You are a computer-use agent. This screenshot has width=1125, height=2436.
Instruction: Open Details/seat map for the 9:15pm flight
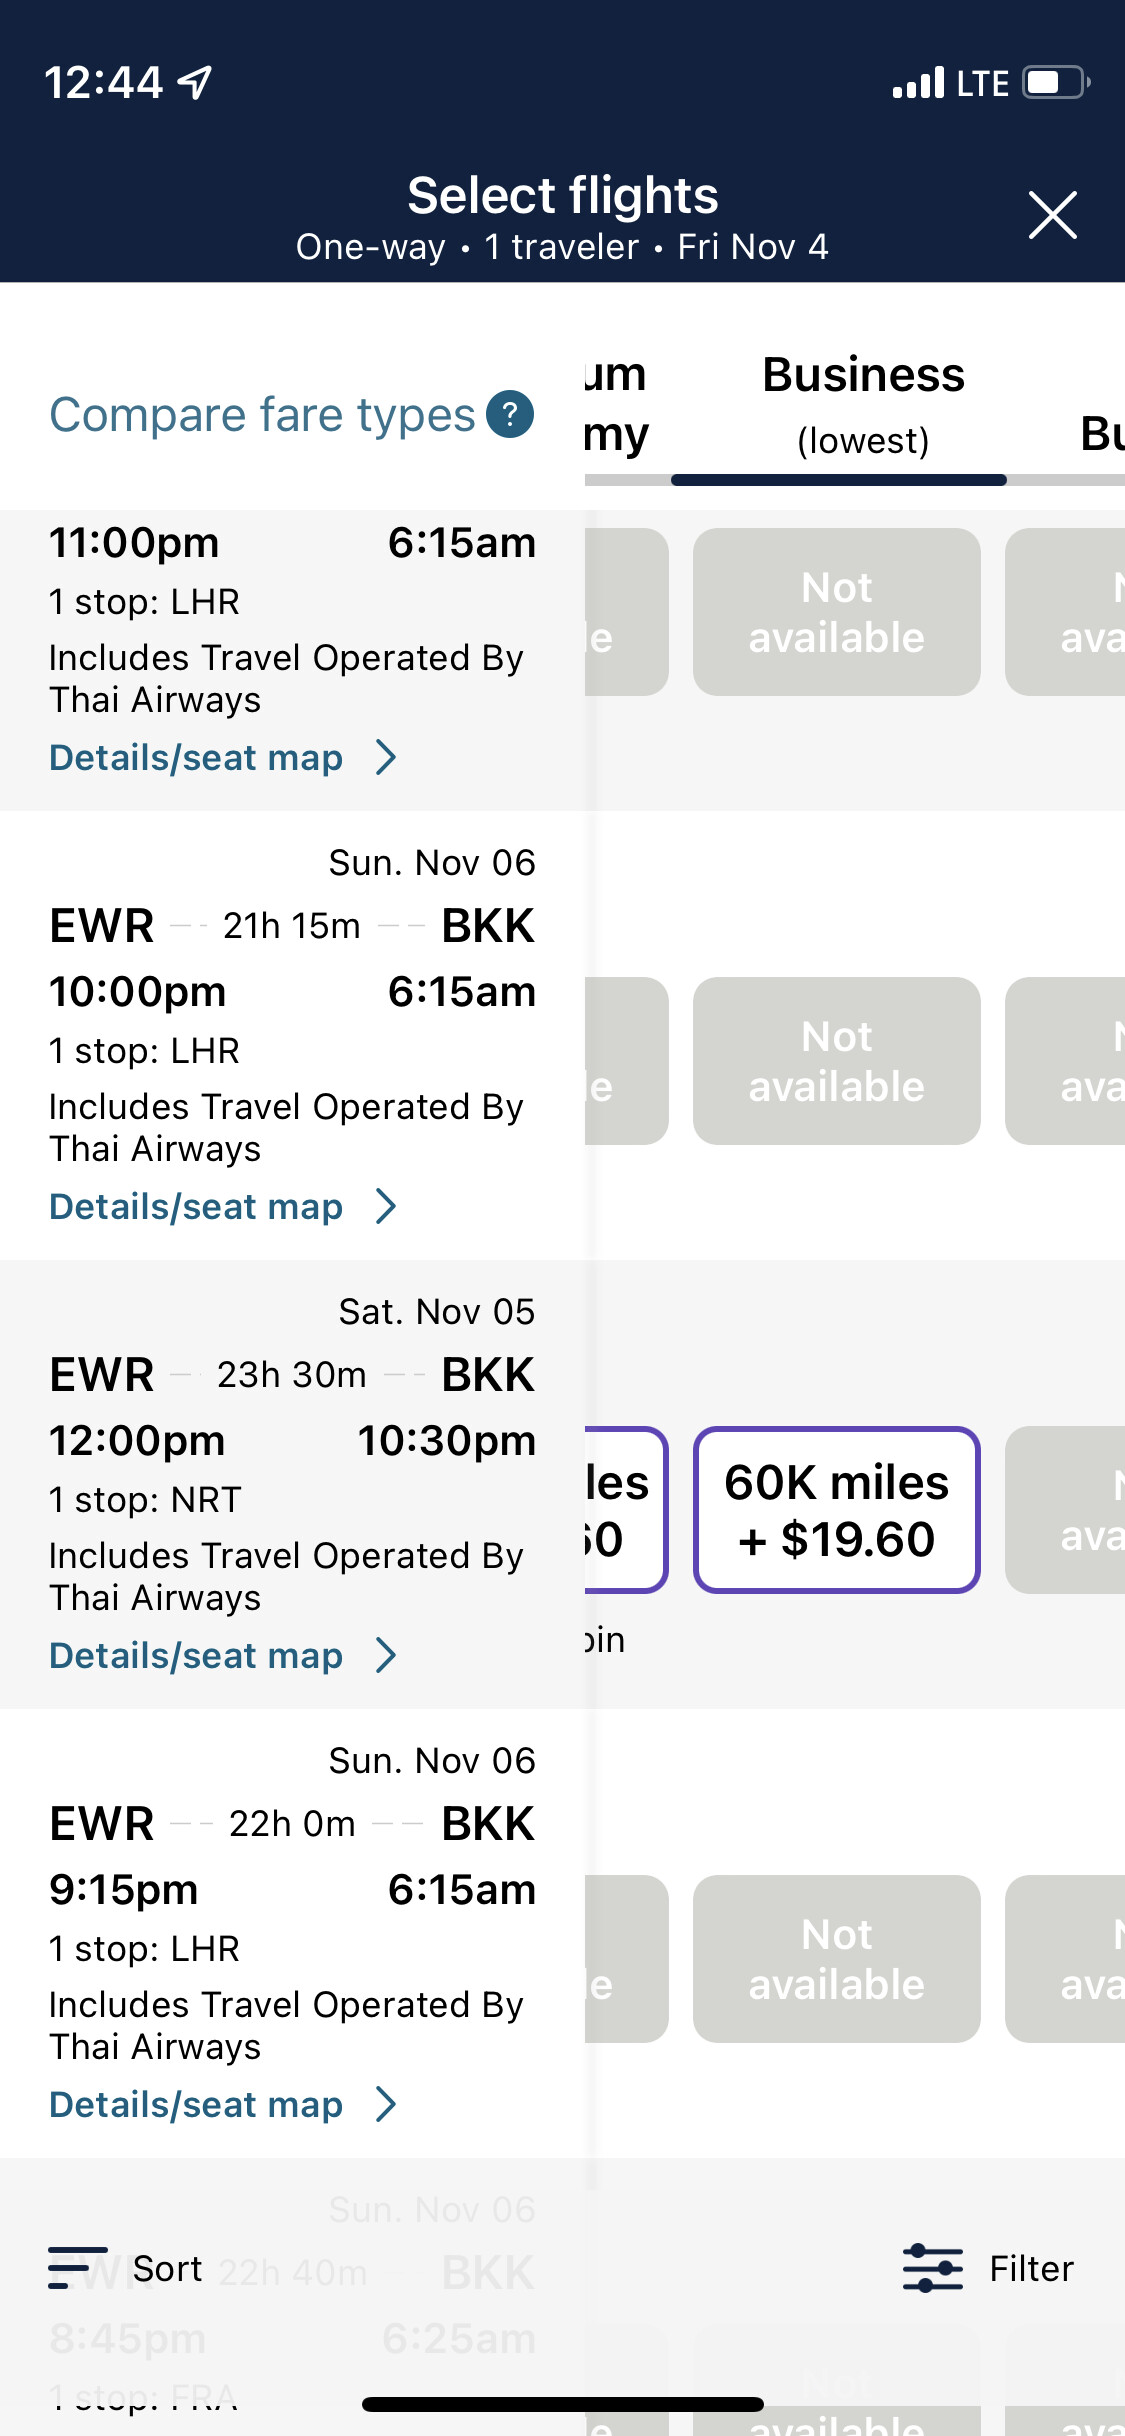click(196, 2104)
